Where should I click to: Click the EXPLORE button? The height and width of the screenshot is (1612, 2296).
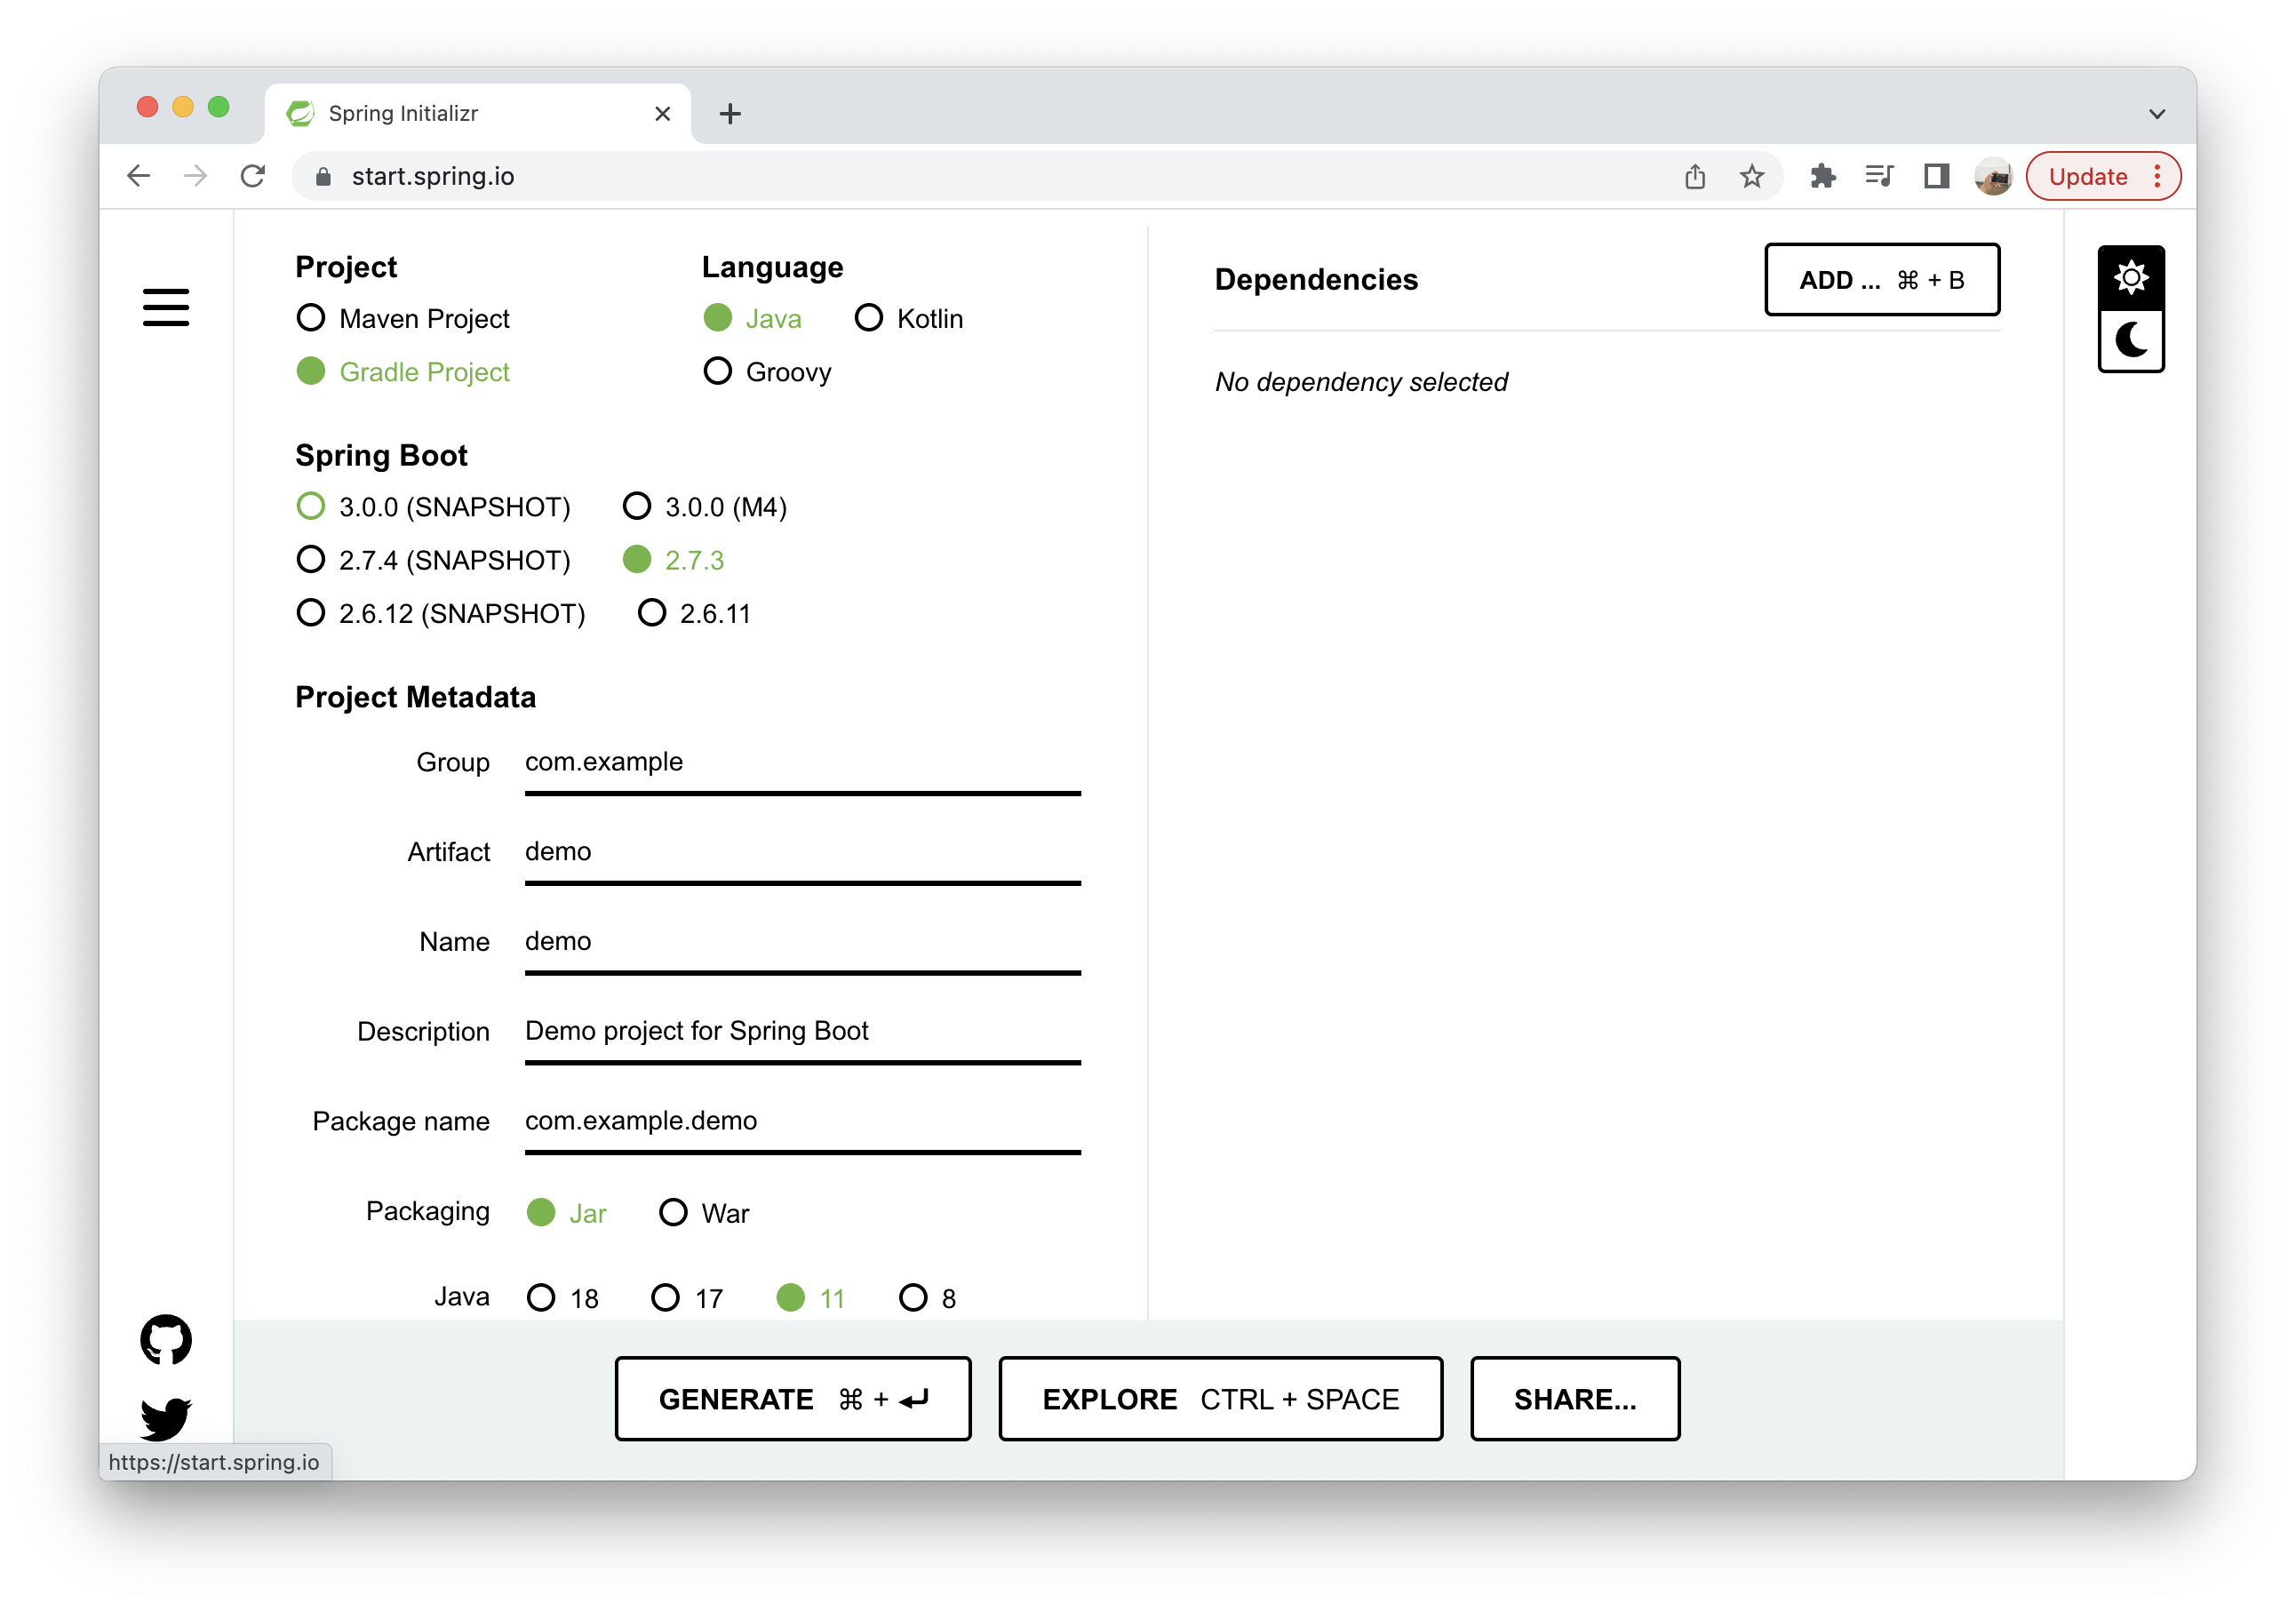tap(1220, 1398)
